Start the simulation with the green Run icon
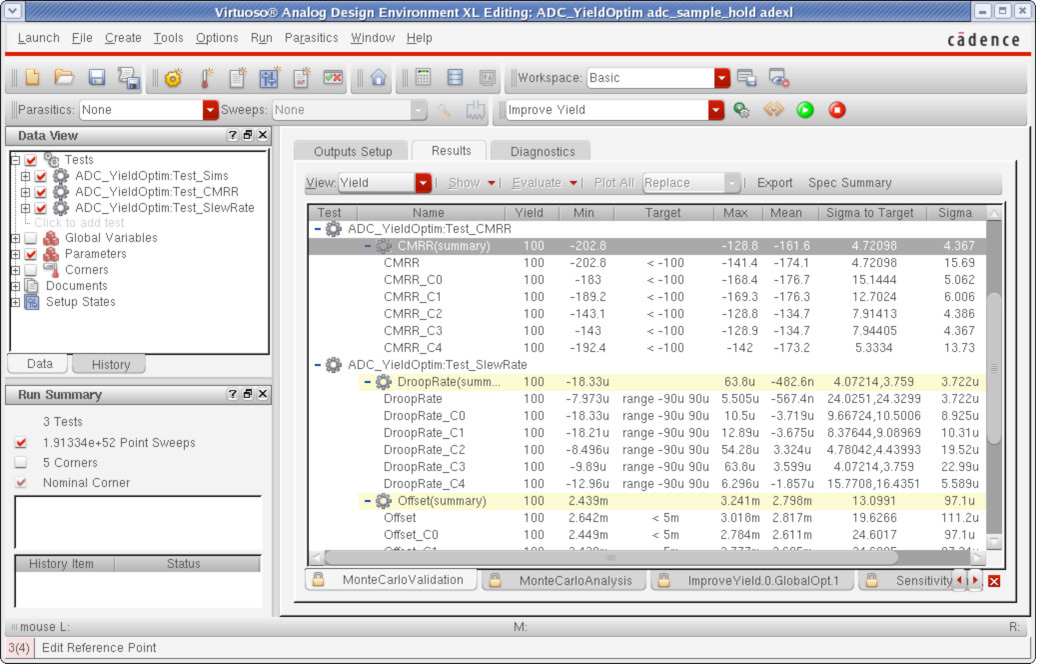This screenshot has width=1037, height=664. (806, 110)
